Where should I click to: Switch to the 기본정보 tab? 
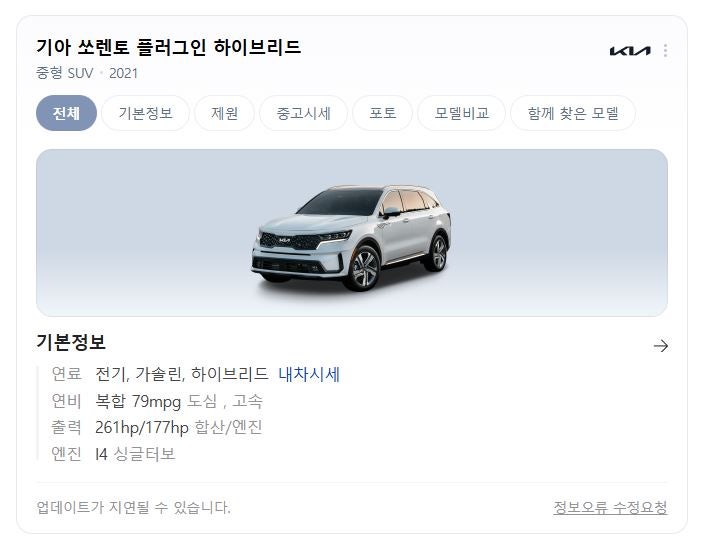pyautogui.click(x=145, y=113)
